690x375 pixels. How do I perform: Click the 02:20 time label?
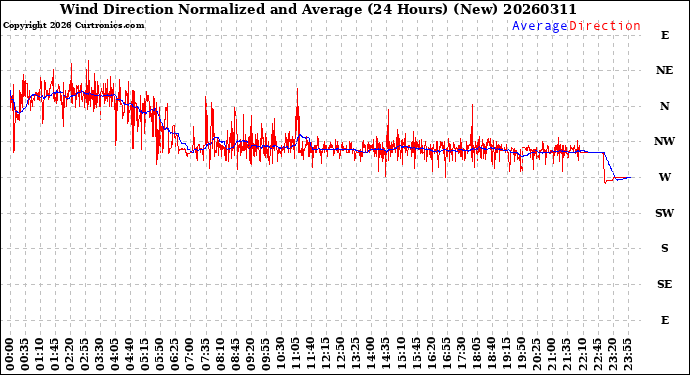[x=70, y=354]
